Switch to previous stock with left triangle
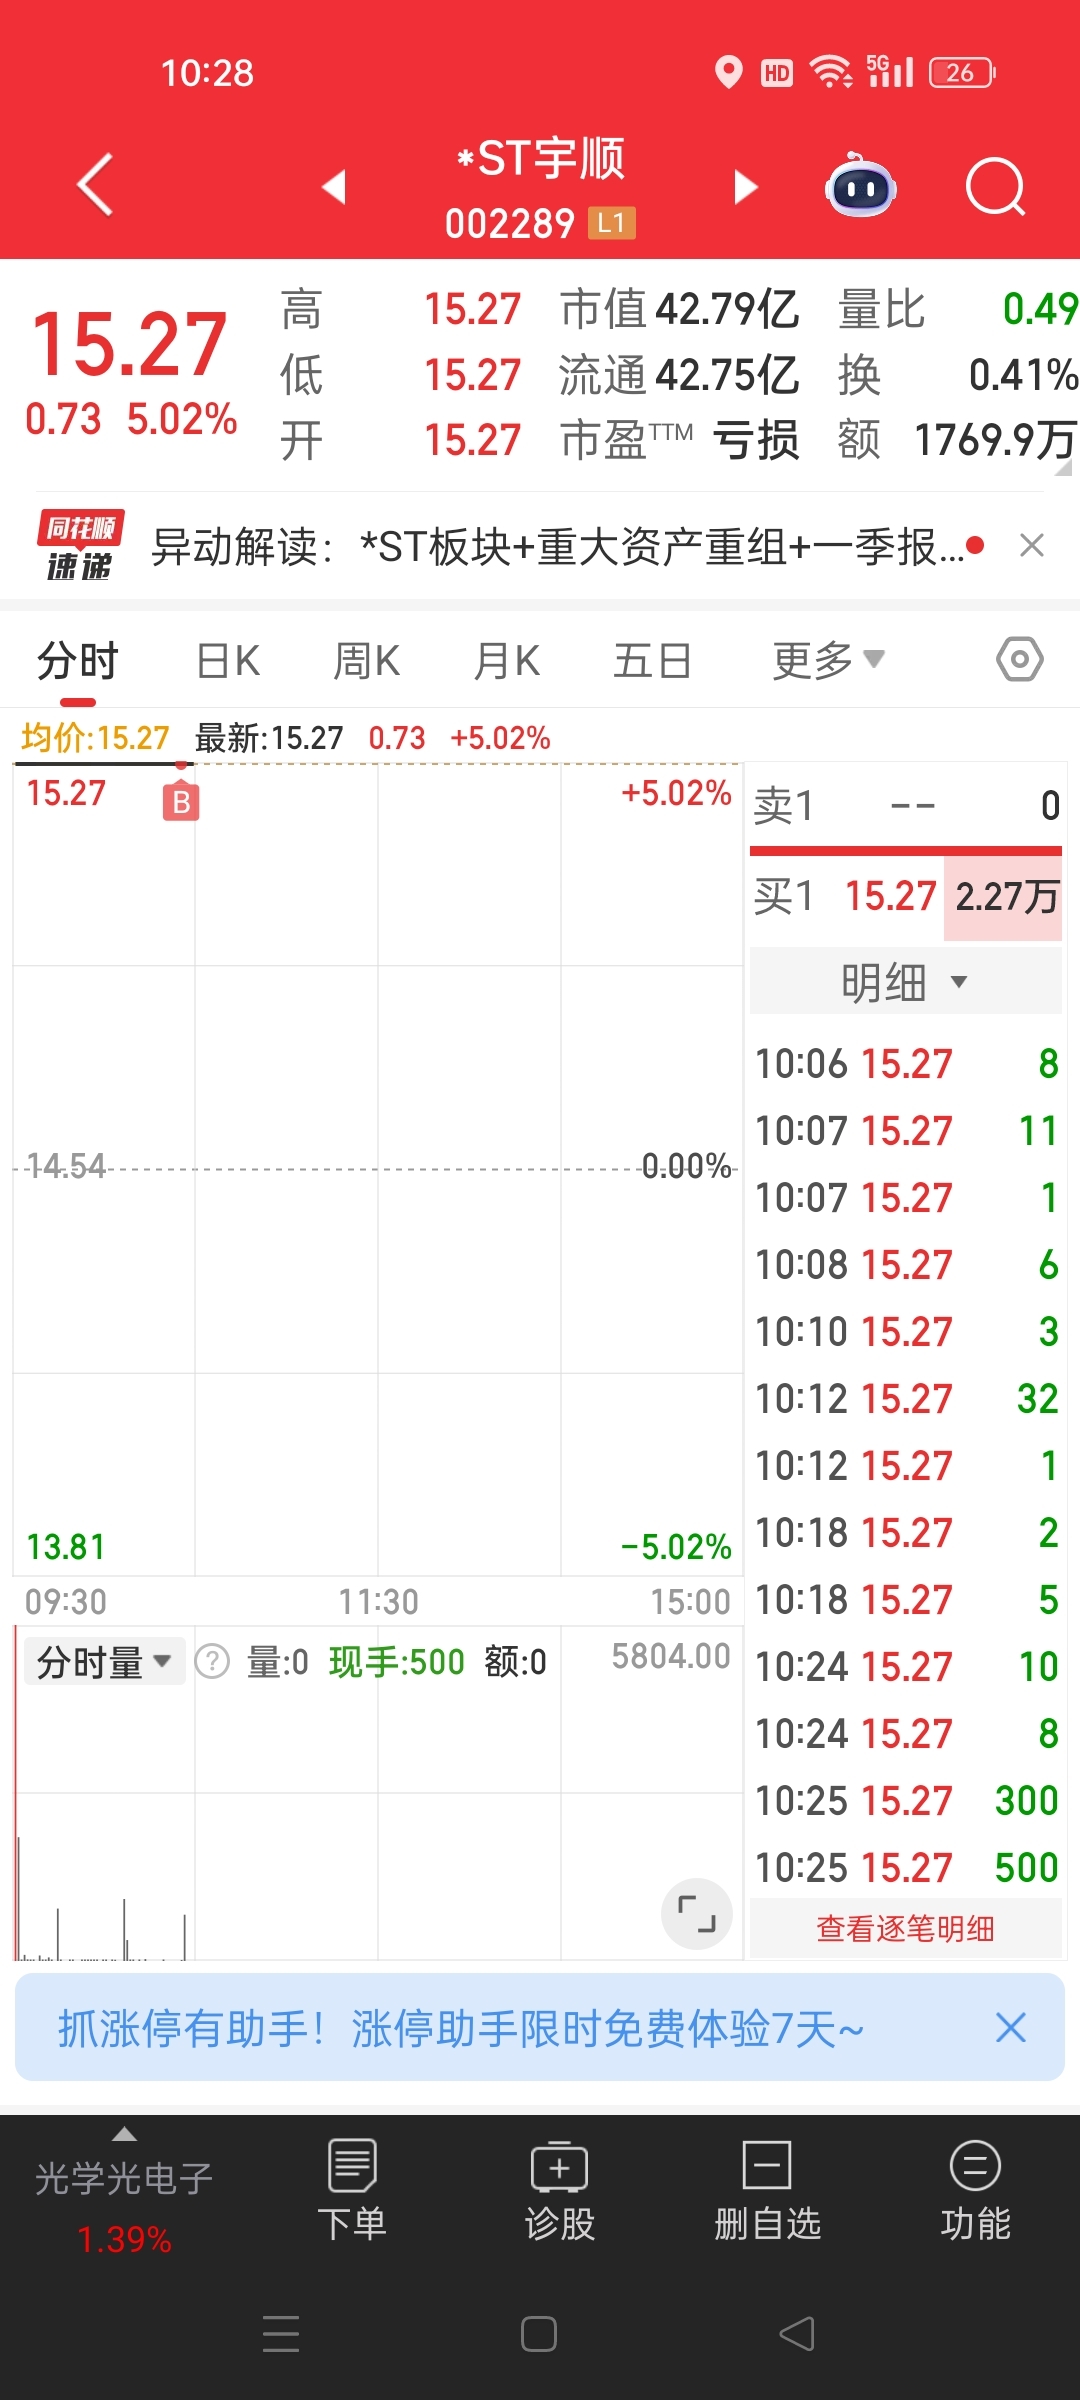This screenshot has height=2400, width=1080. (334, 186)
